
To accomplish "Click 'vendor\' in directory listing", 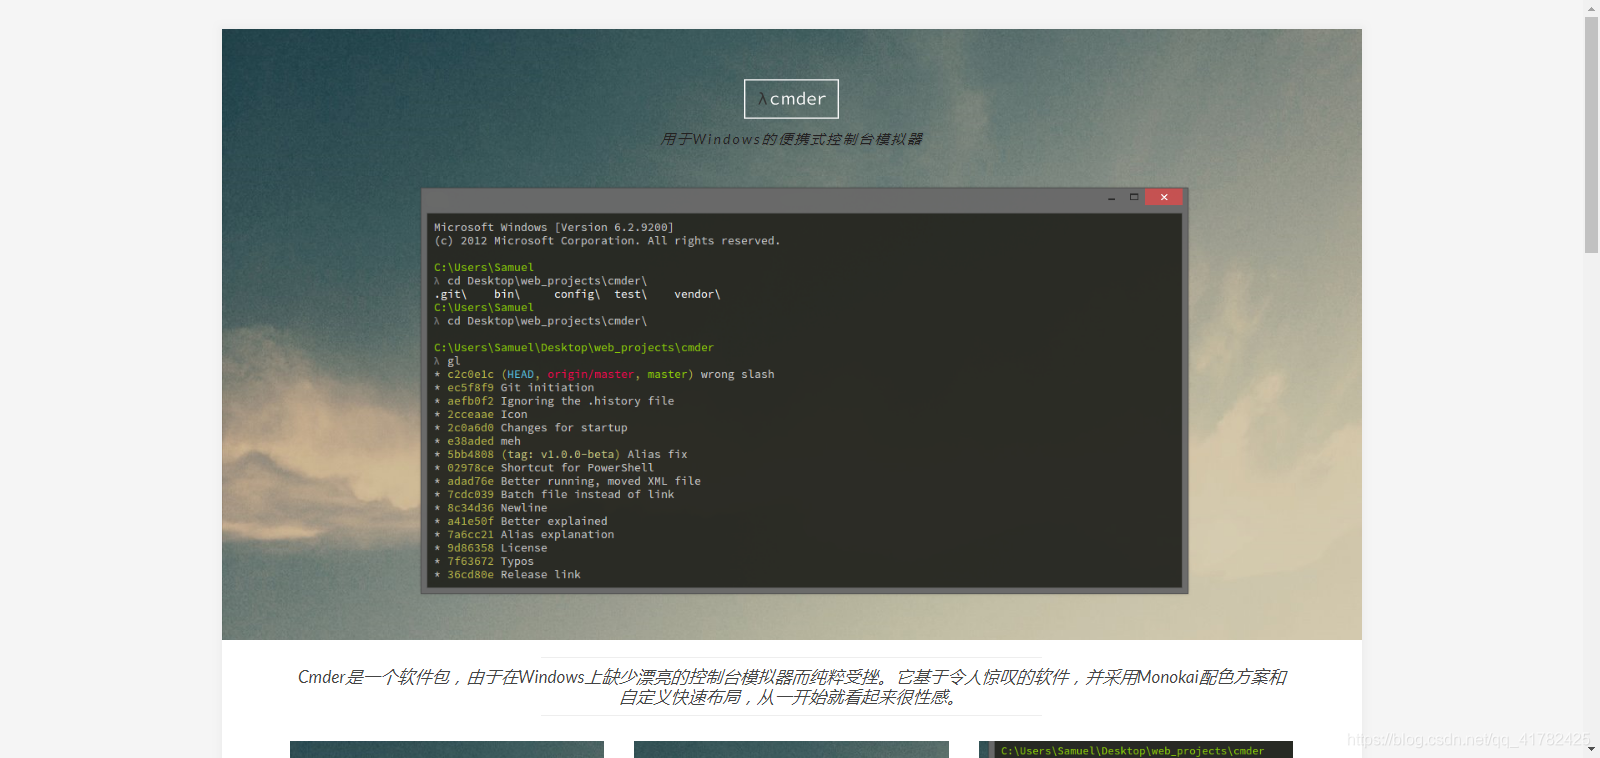I will pyautogui.click(x=697, y=295).
